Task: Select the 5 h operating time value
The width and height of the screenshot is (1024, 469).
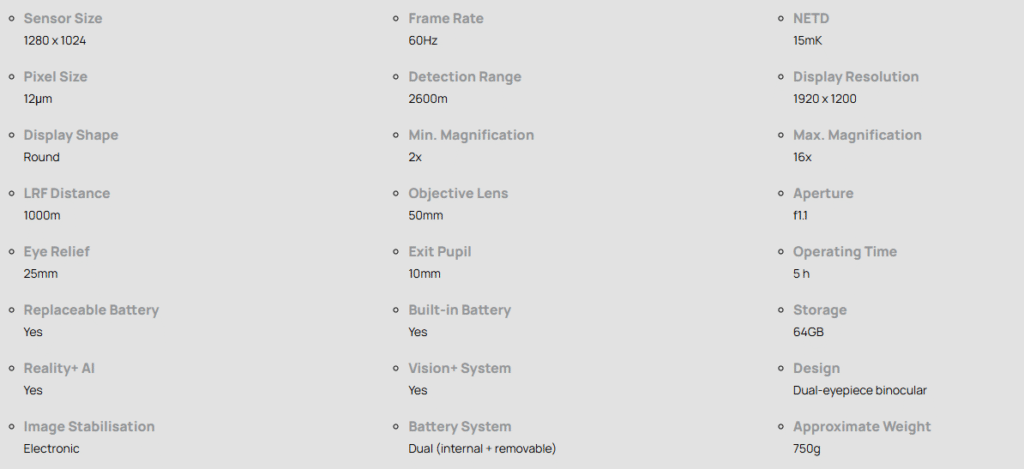Action: click(x=801, y=274)
